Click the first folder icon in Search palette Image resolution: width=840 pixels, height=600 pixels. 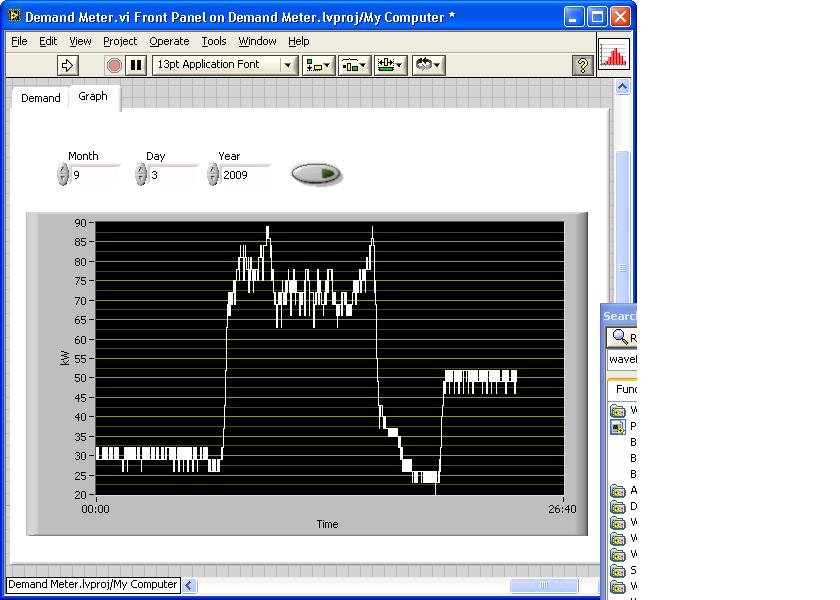(618, 411)
